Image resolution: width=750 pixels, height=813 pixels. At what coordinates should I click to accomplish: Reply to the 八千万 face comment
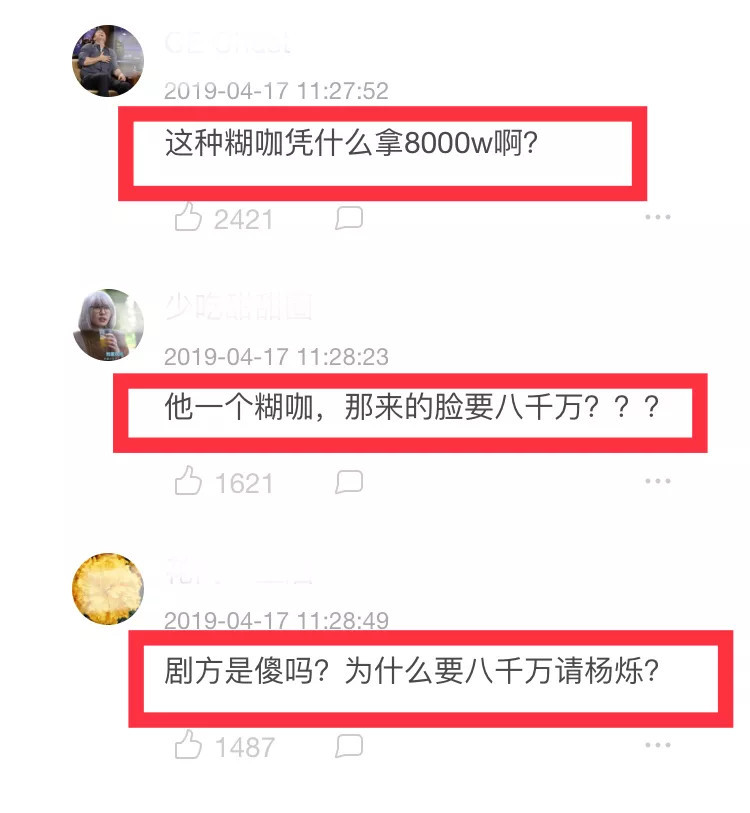[349, 482]
